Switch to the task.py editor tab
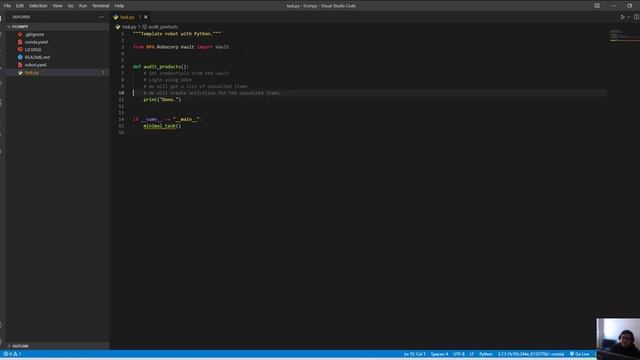Image resolution: width=640 pixels, height=360 pixels. (x=127, y=17)
